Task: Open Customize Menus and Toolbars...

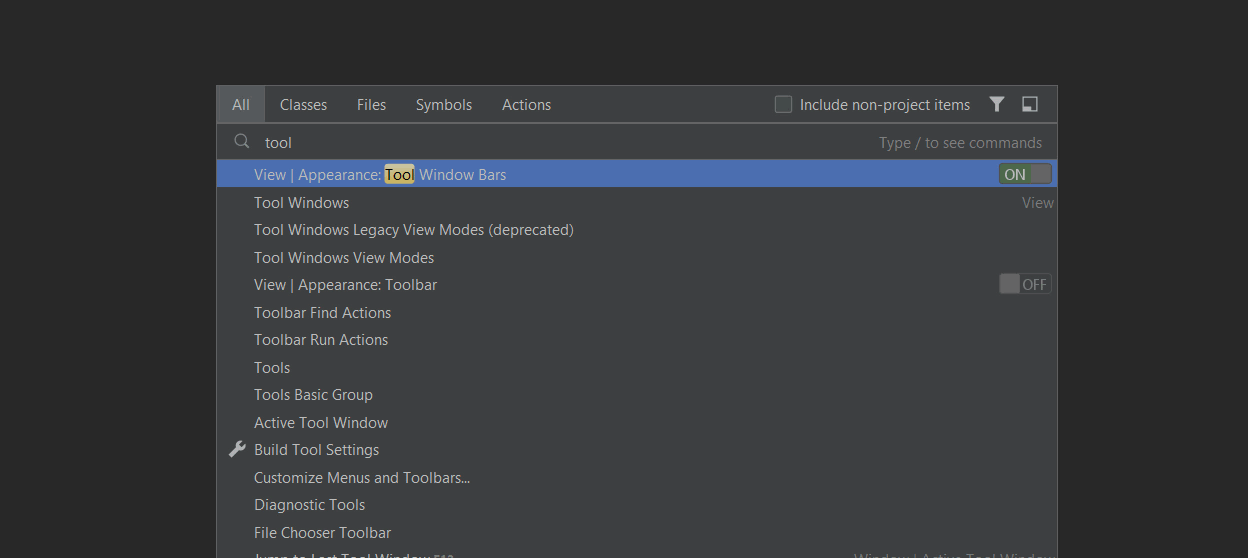Action: tap(637, 477)
